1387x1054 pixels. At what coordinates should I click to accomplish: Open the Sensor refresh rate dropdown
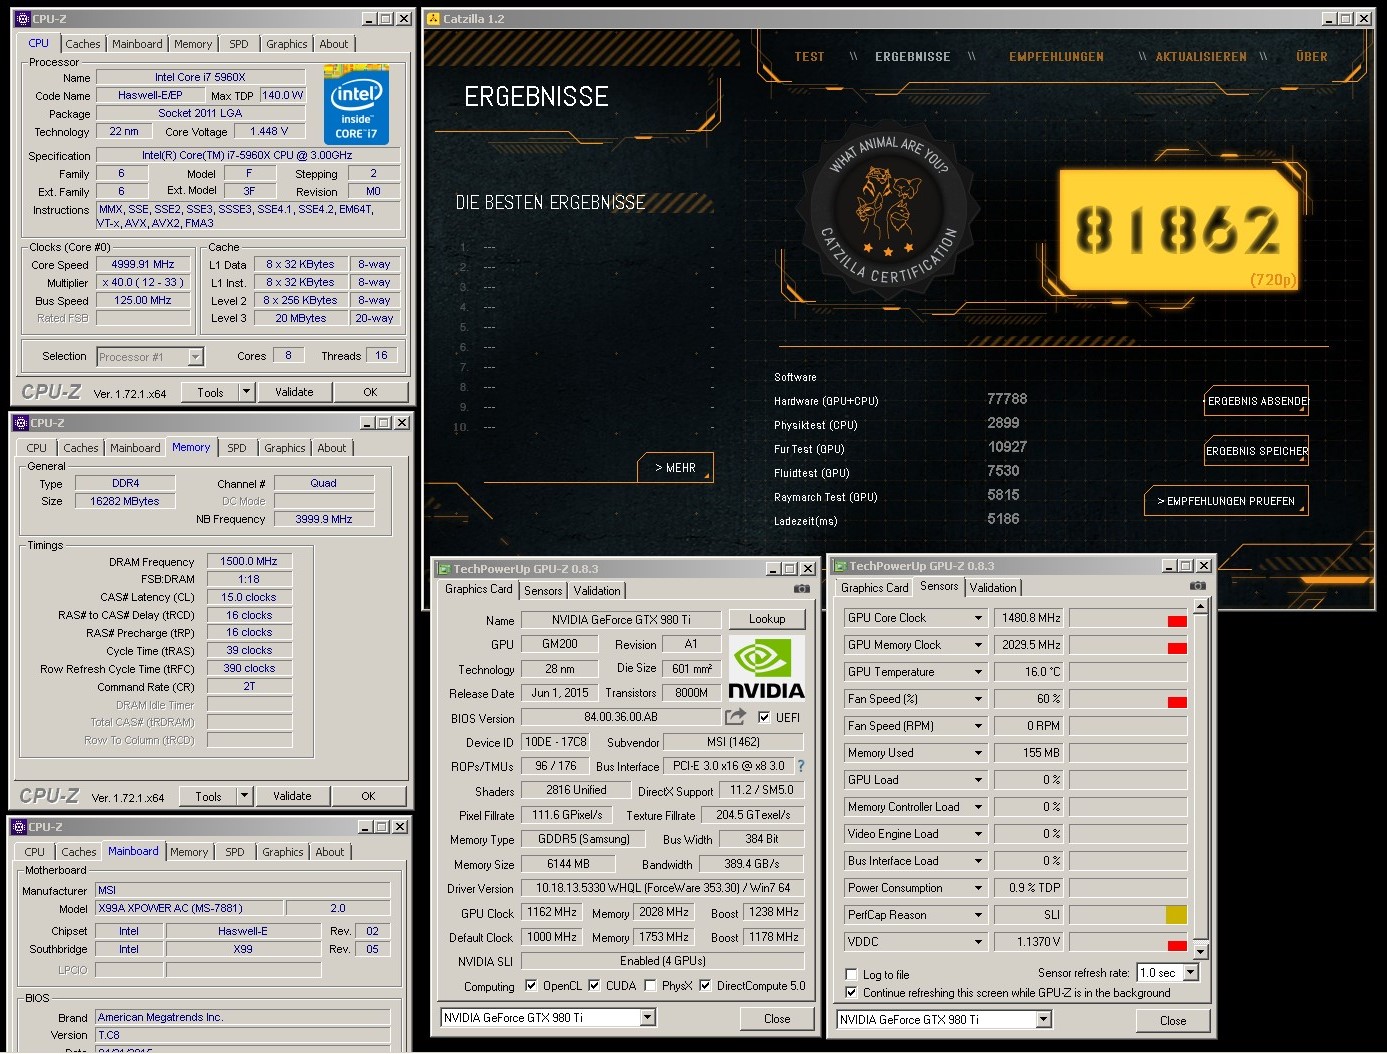point(1190,973)
